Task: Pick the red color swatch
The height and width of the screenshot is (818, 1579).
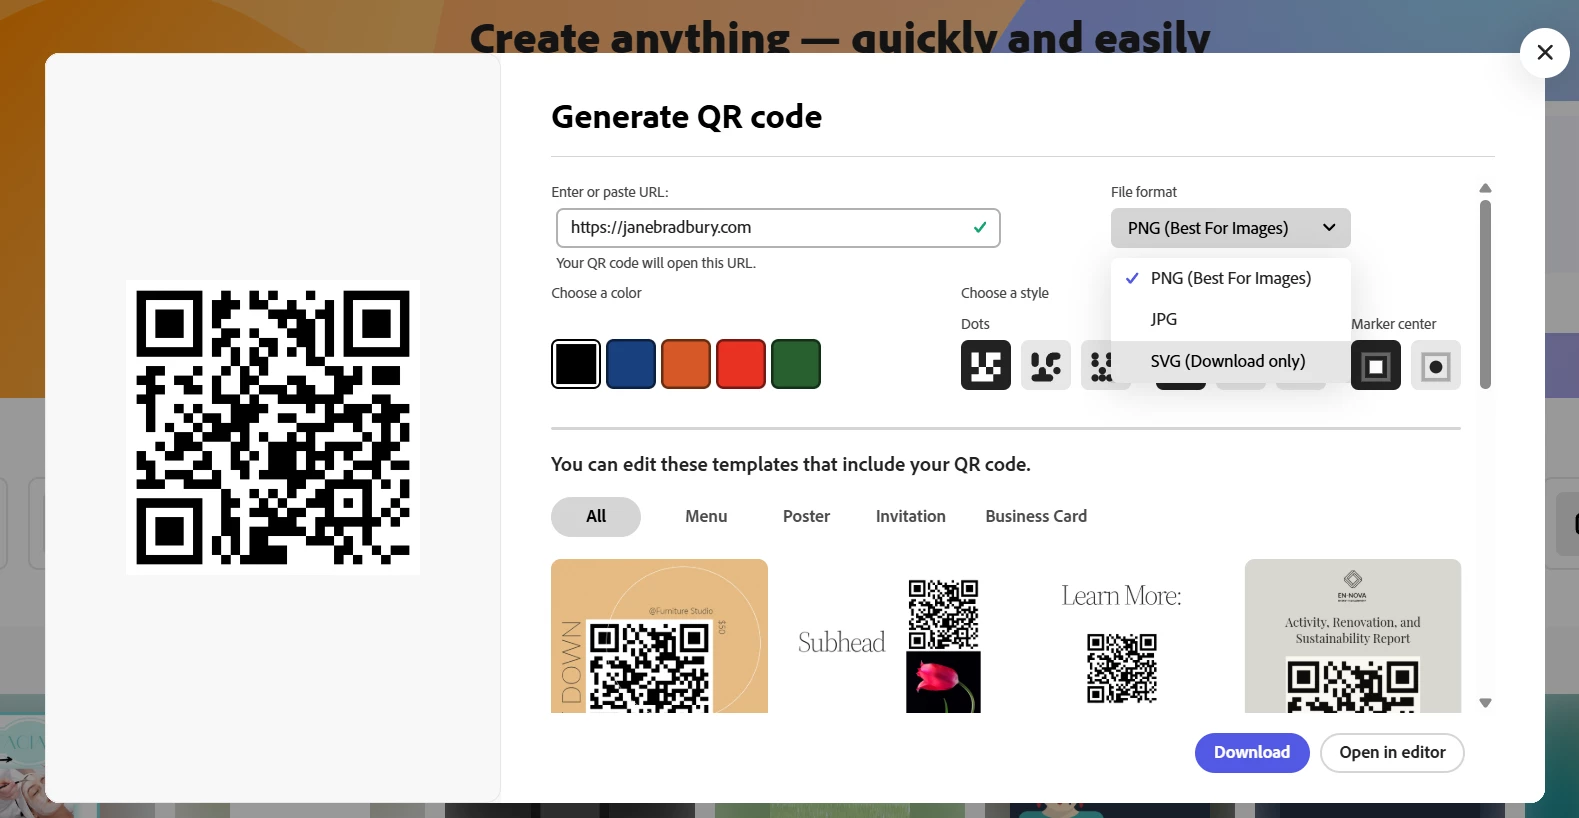Action: (x=741, y=364)
